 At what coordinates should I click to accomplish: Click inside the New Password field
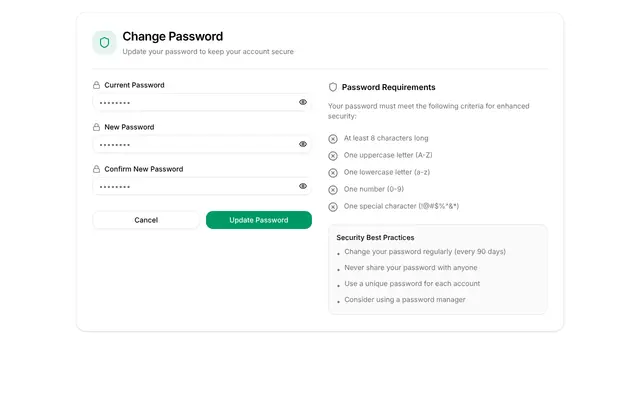(x=202, y=144)
